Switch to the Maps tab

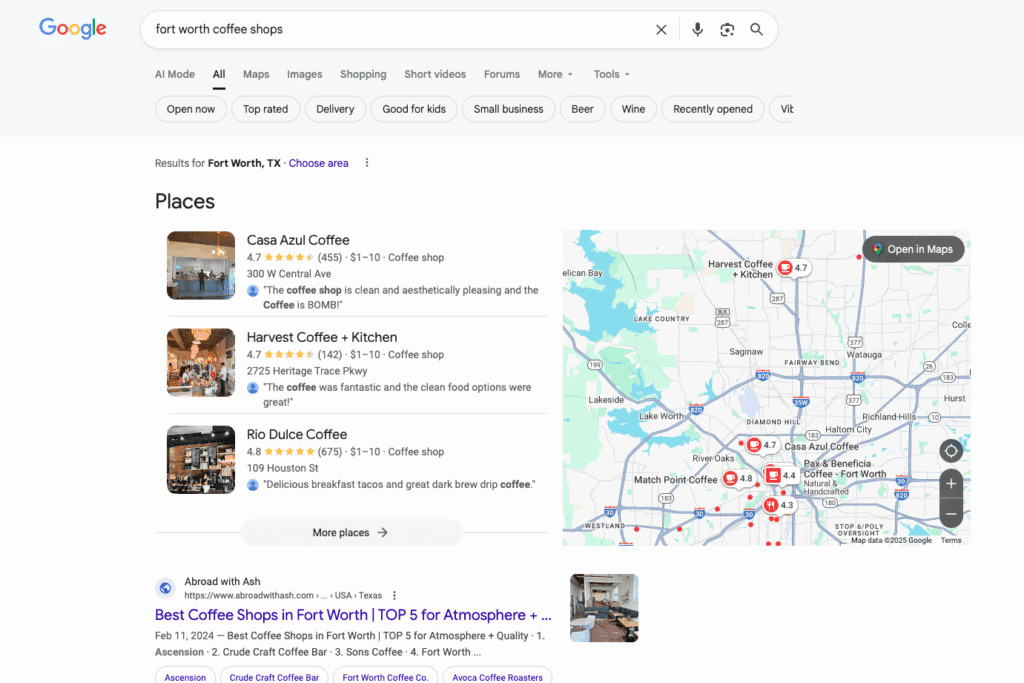[x=256, y=74]
